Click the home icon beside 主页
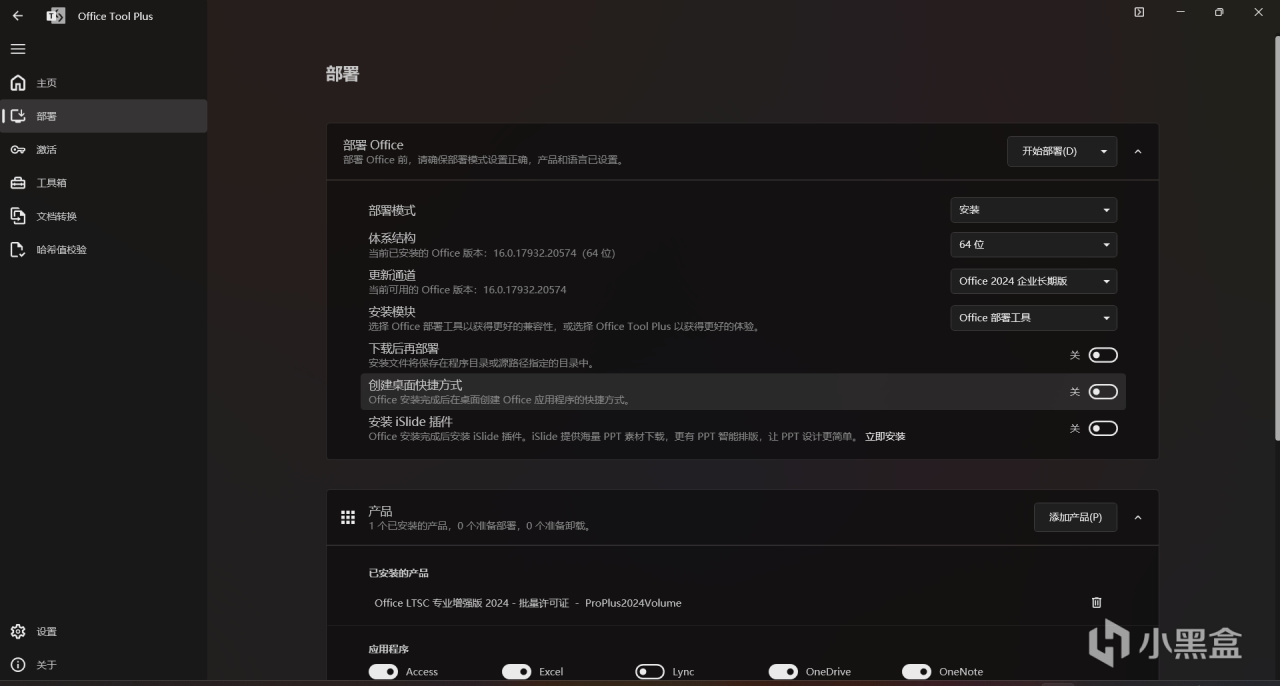Viewport: 1280px width, 686px height. coord(18,83)
